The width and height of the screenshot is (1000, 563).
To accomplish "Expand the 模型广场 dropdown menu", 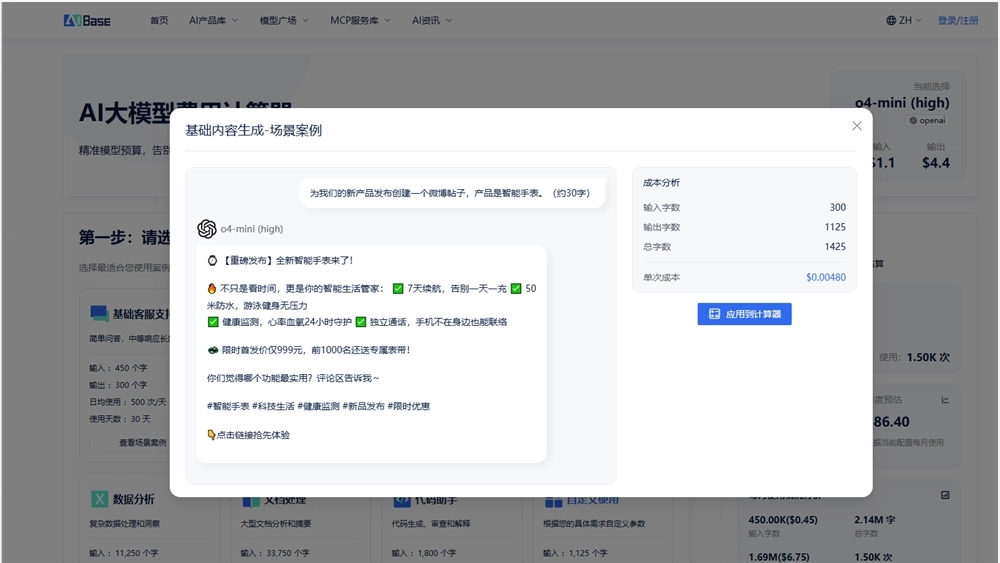I will [284, 20].
